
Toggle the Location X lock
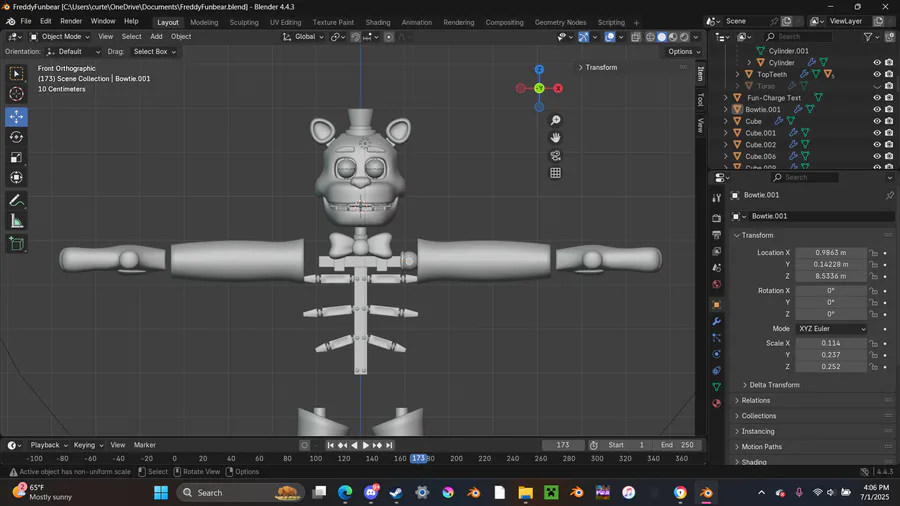(873, 253)
